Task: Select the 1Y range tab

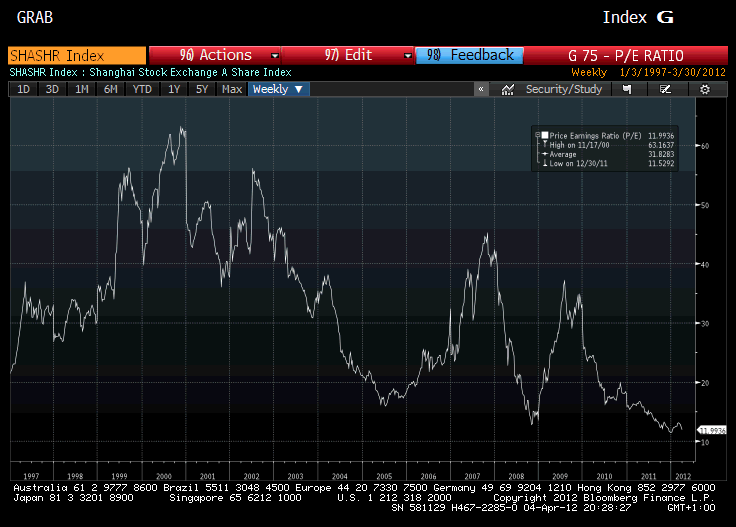Action: [174, 89]
